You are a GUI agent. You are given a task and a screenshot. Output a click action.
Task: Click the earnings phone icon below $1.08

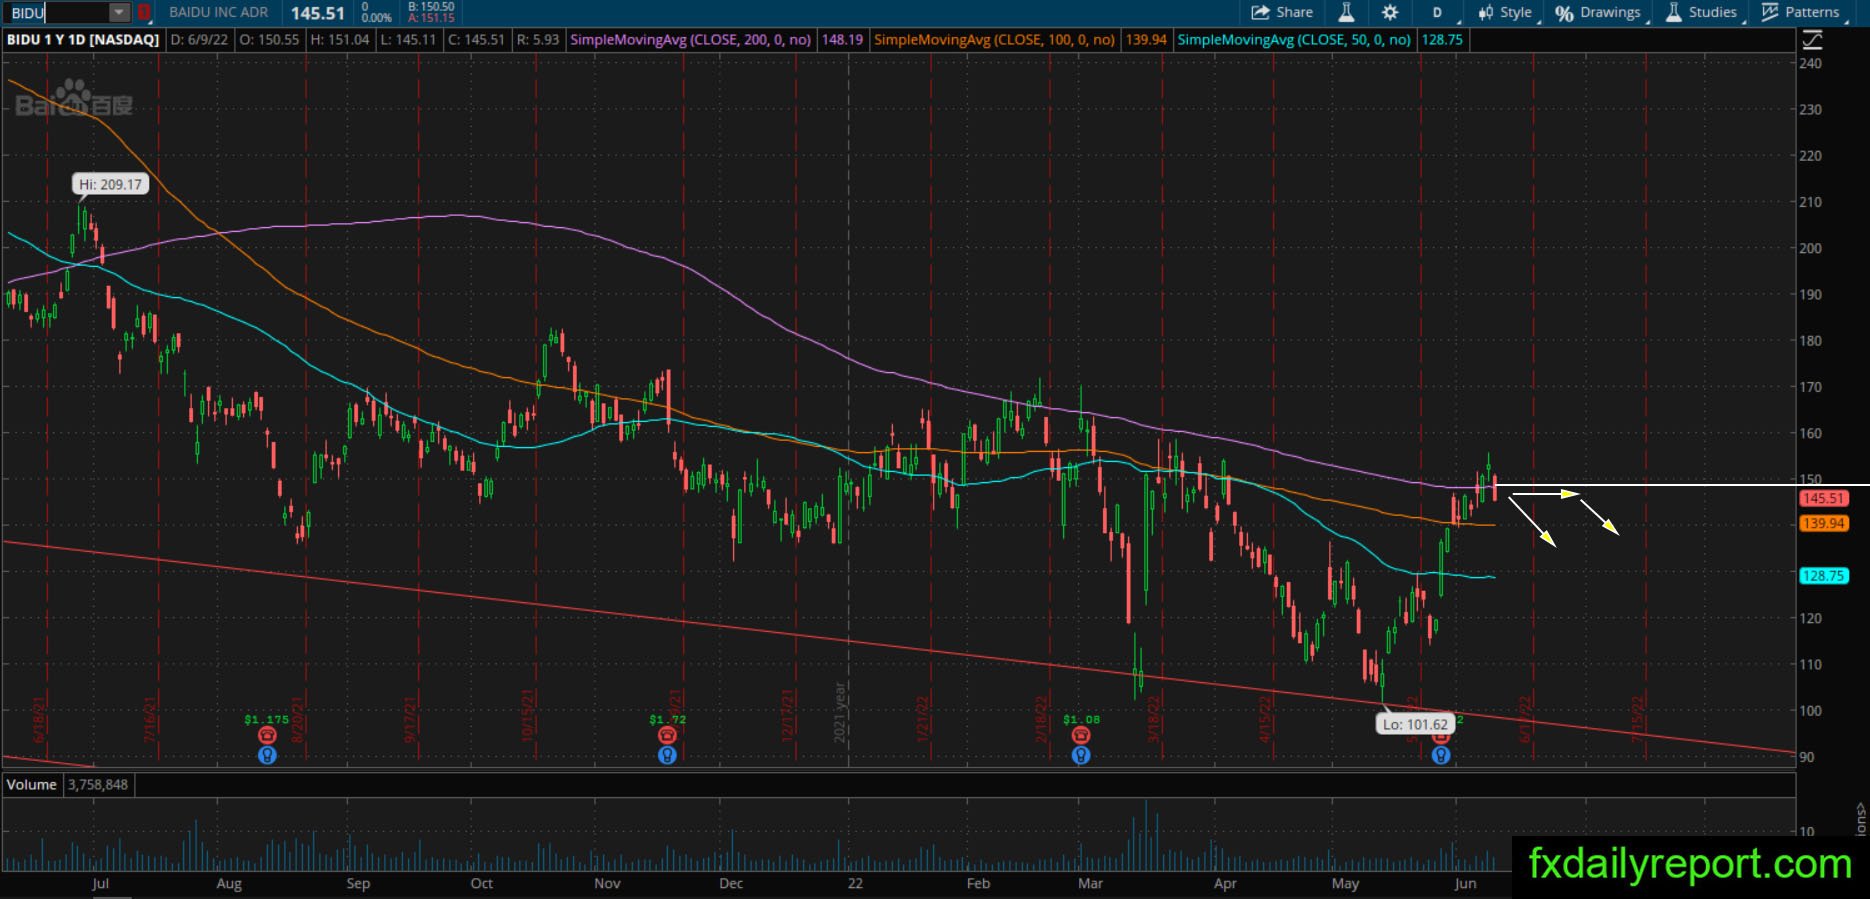click(1081, 736)
